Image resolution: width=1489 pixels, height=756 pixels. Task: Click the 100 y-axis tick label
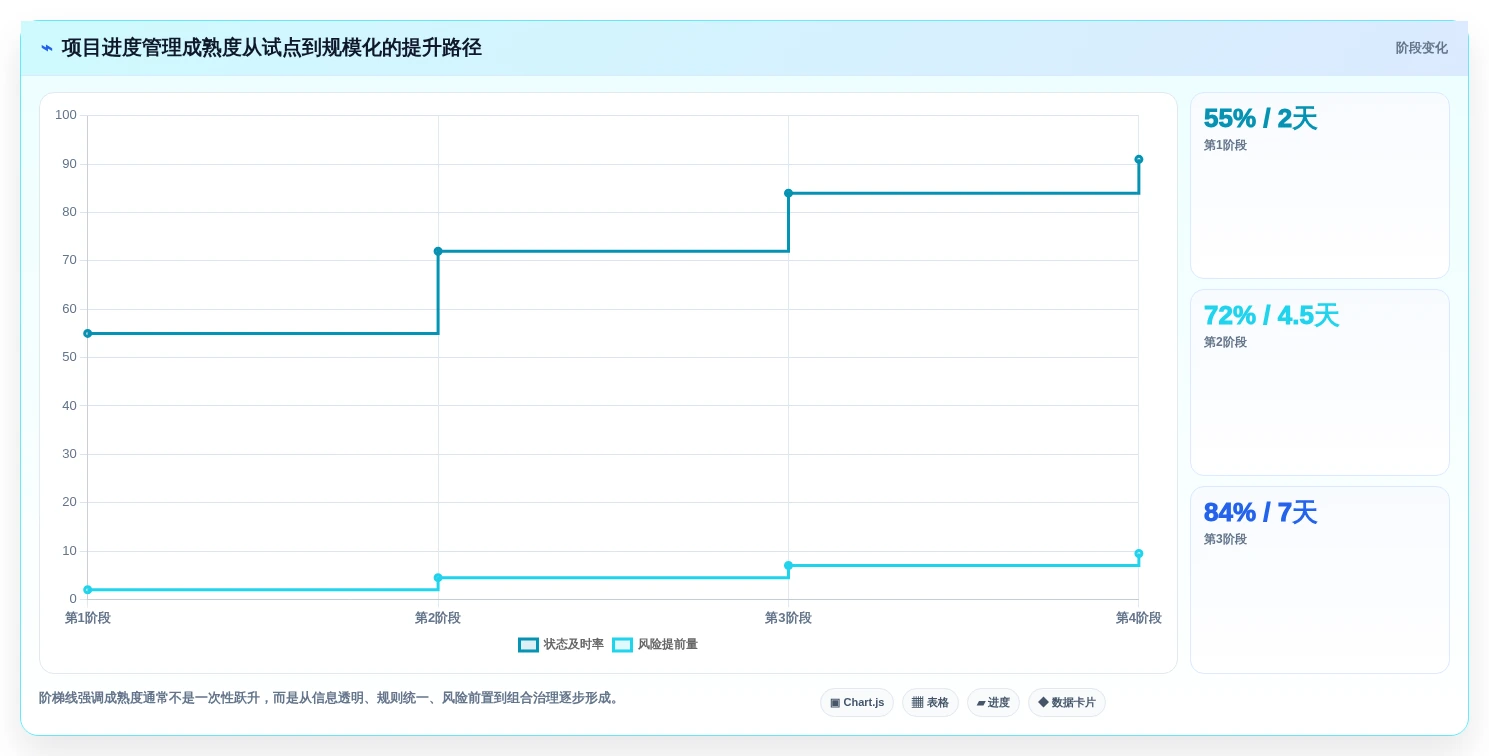pos(66,116)
